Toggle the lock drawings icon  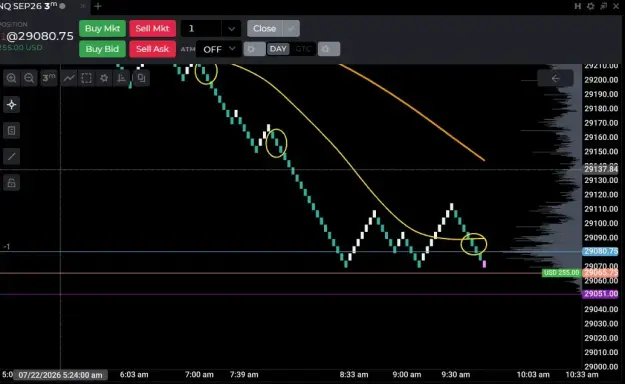point(12,183)
